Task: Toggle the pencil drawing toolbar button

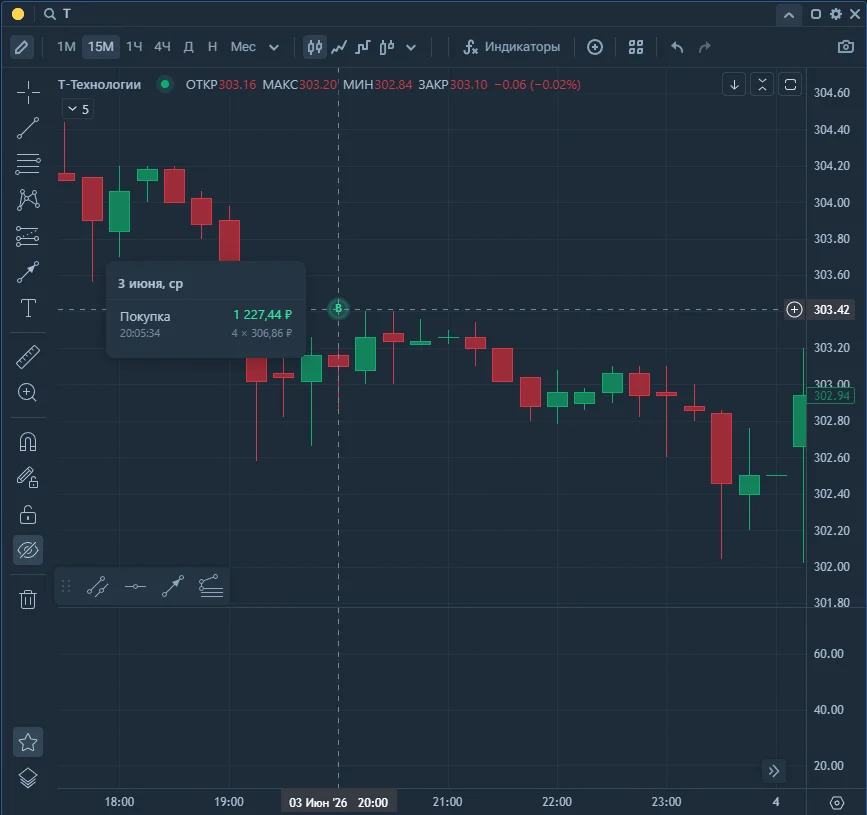Action: click(x=22, y=47)
